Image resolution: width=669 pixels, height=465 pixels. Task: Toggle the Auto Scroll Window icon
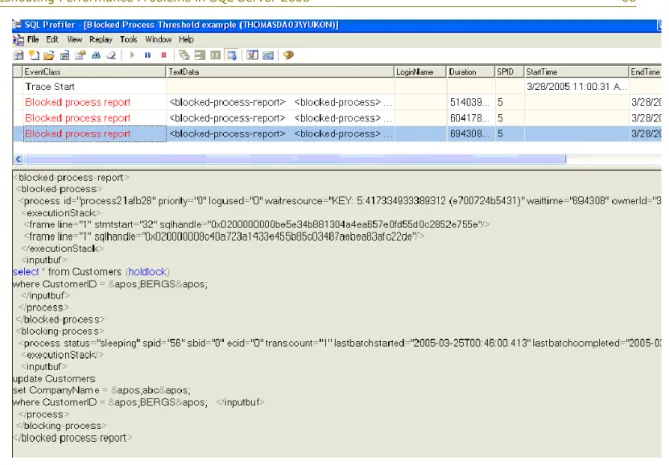tap(232, 55)
